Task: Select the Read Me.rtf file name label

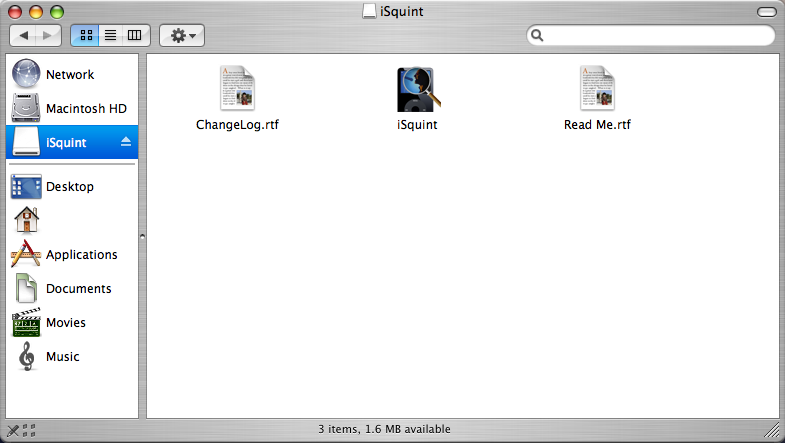Action: 597,125
